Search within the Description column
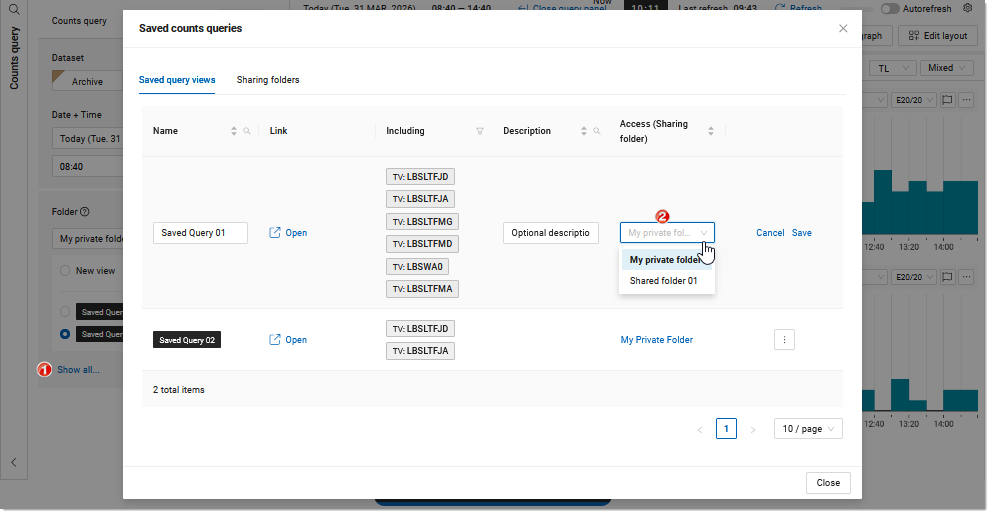Image resolution: width=990 pixels, height=514 pixels. click(597, 131)
